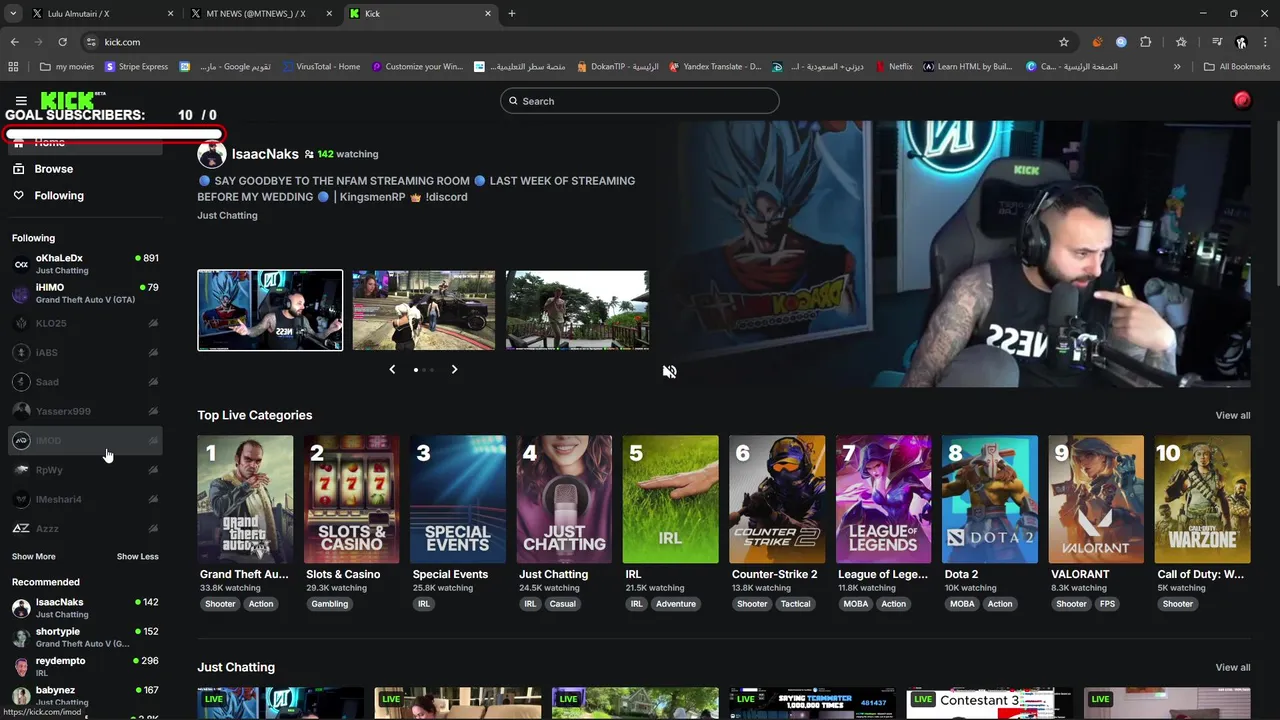Select the first featured stream thumbnail

tap(270, 310)
